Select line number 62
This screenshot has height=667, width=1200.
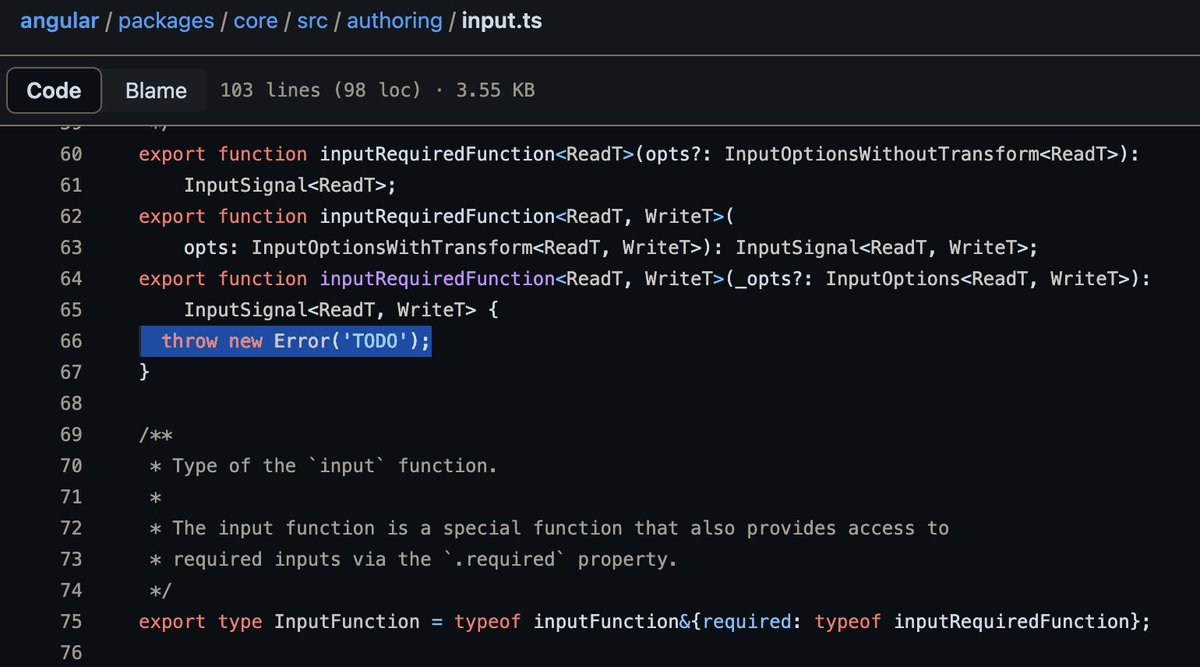coord(71,216)
